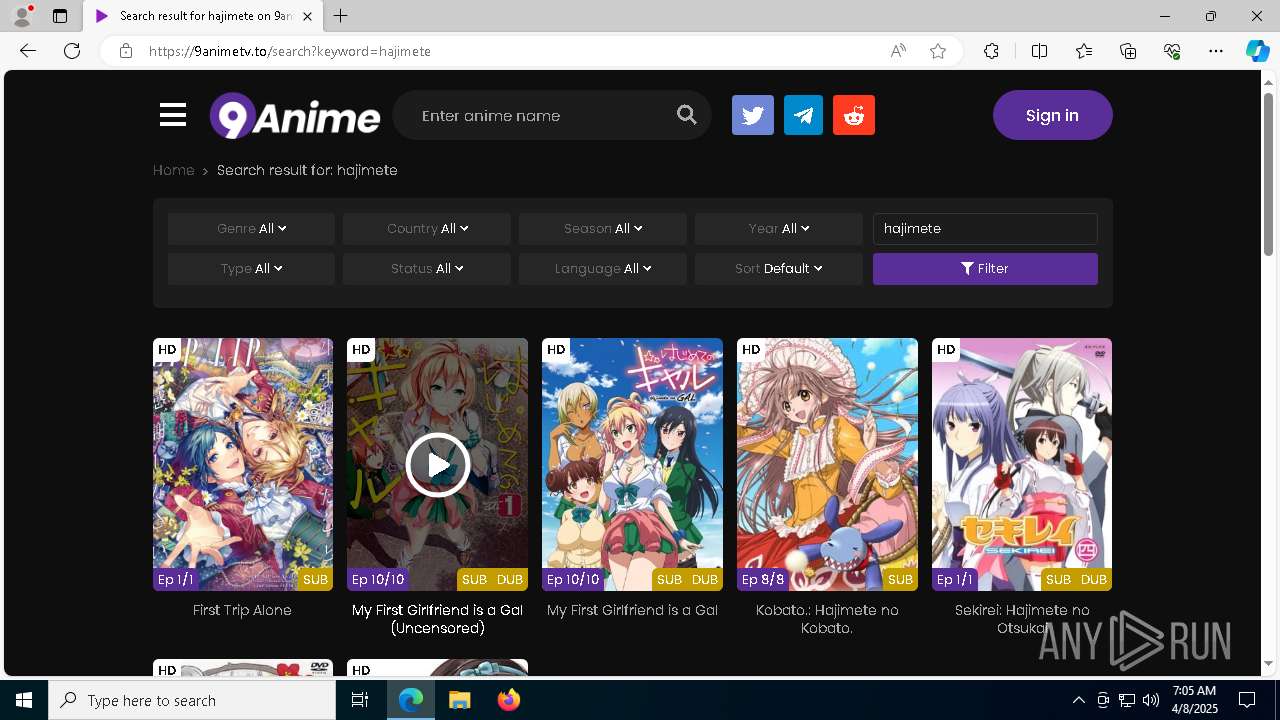Go back with the browser back arrow
This screenshot has height=720, width=1280.
coord(28,51)
